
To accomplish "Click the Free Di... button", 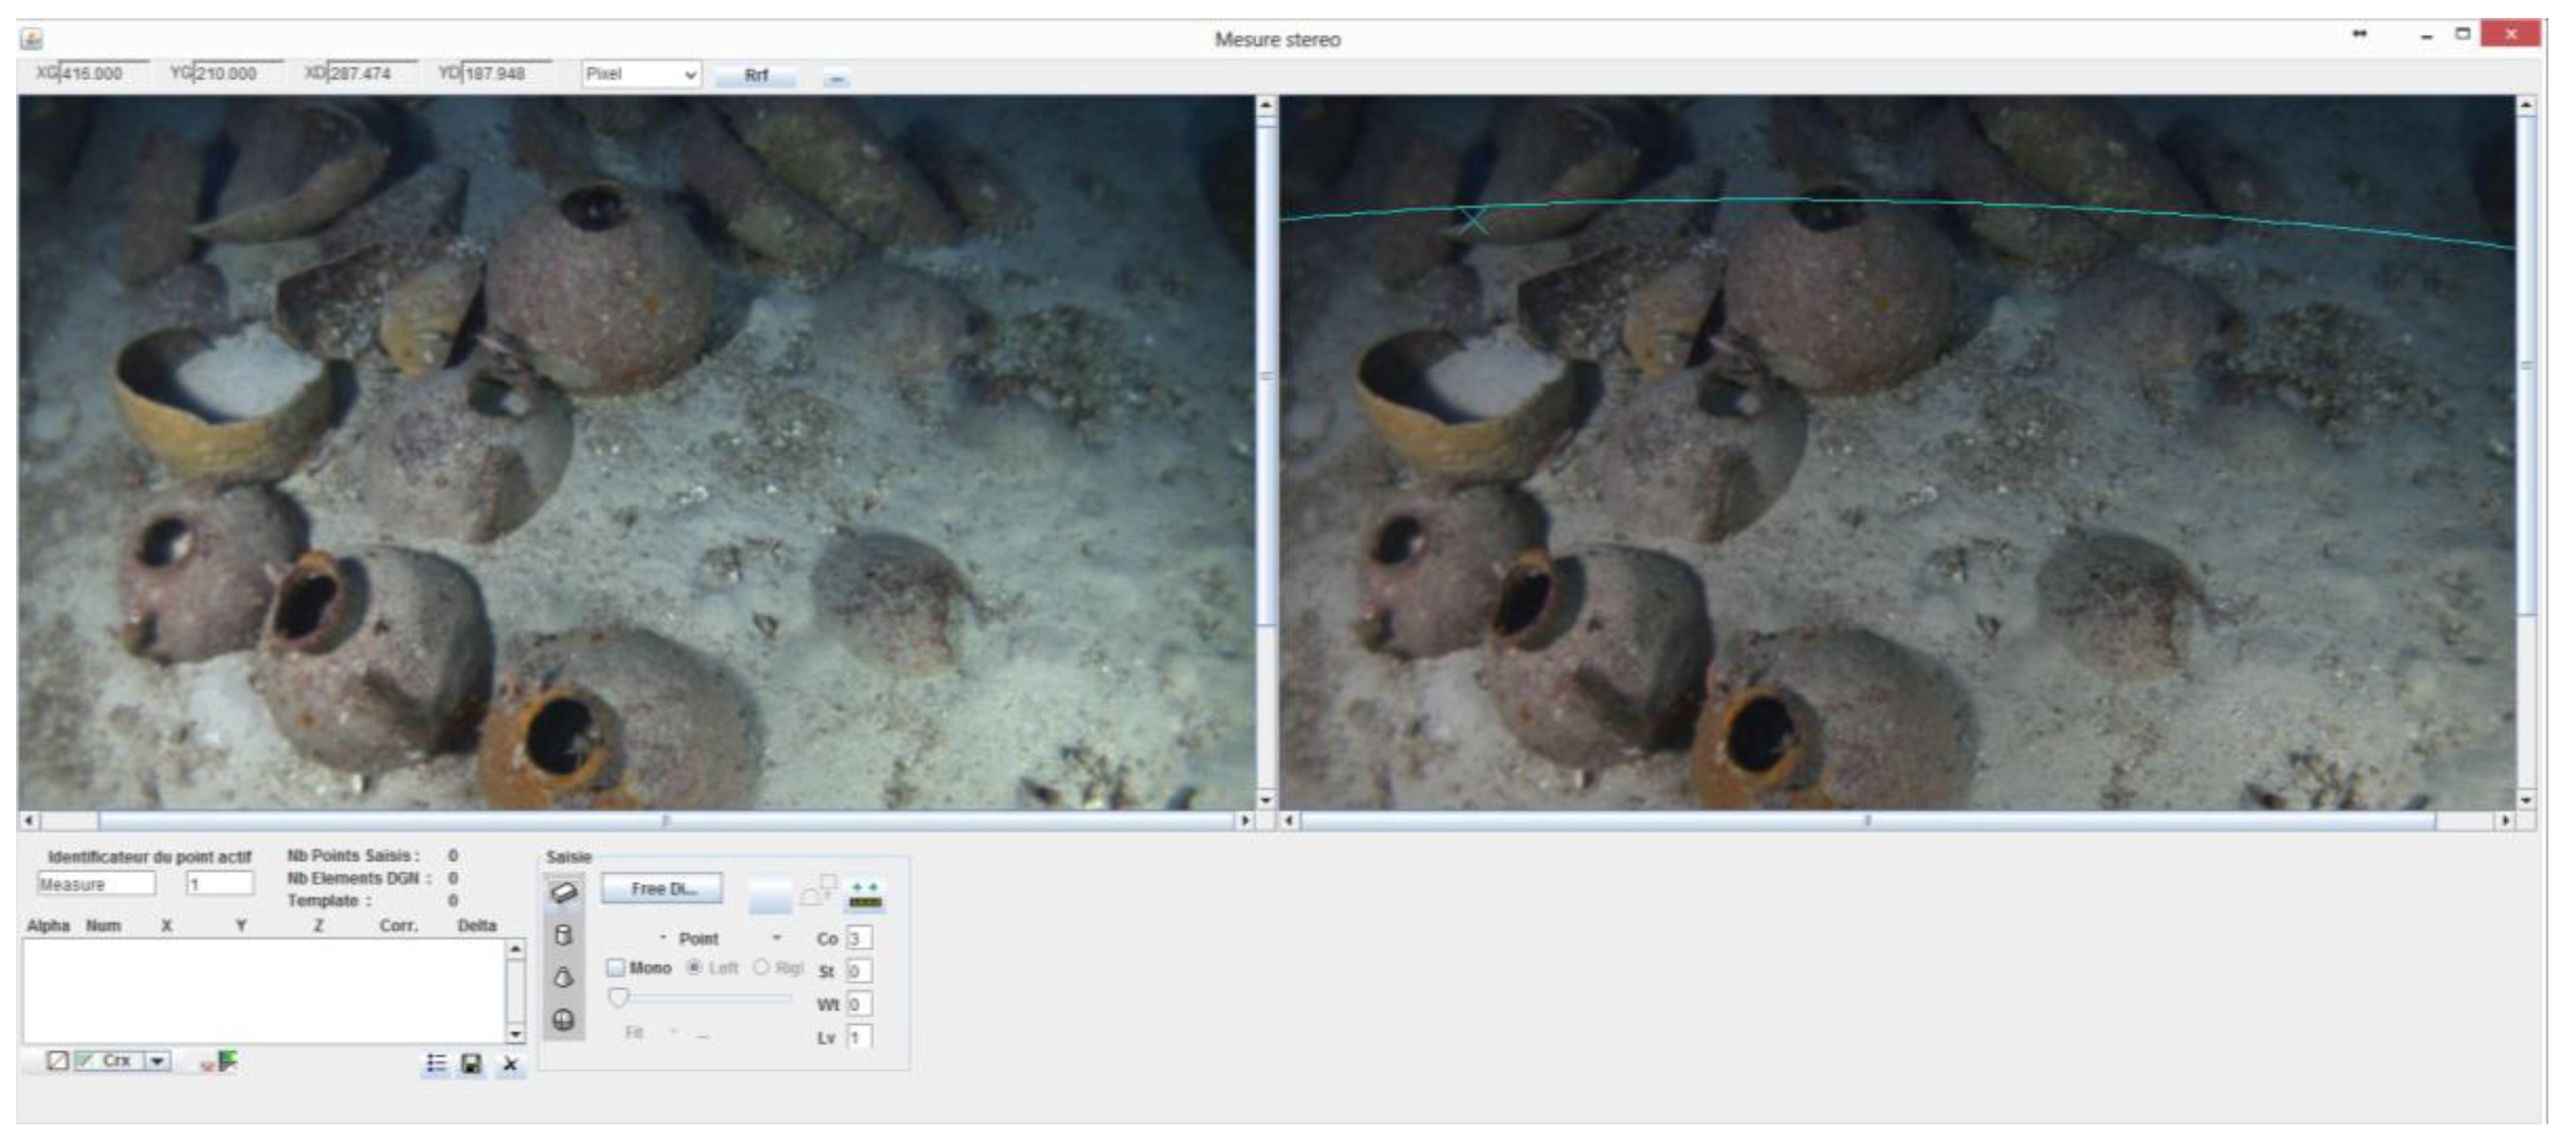I will click(x=662, y=889).
